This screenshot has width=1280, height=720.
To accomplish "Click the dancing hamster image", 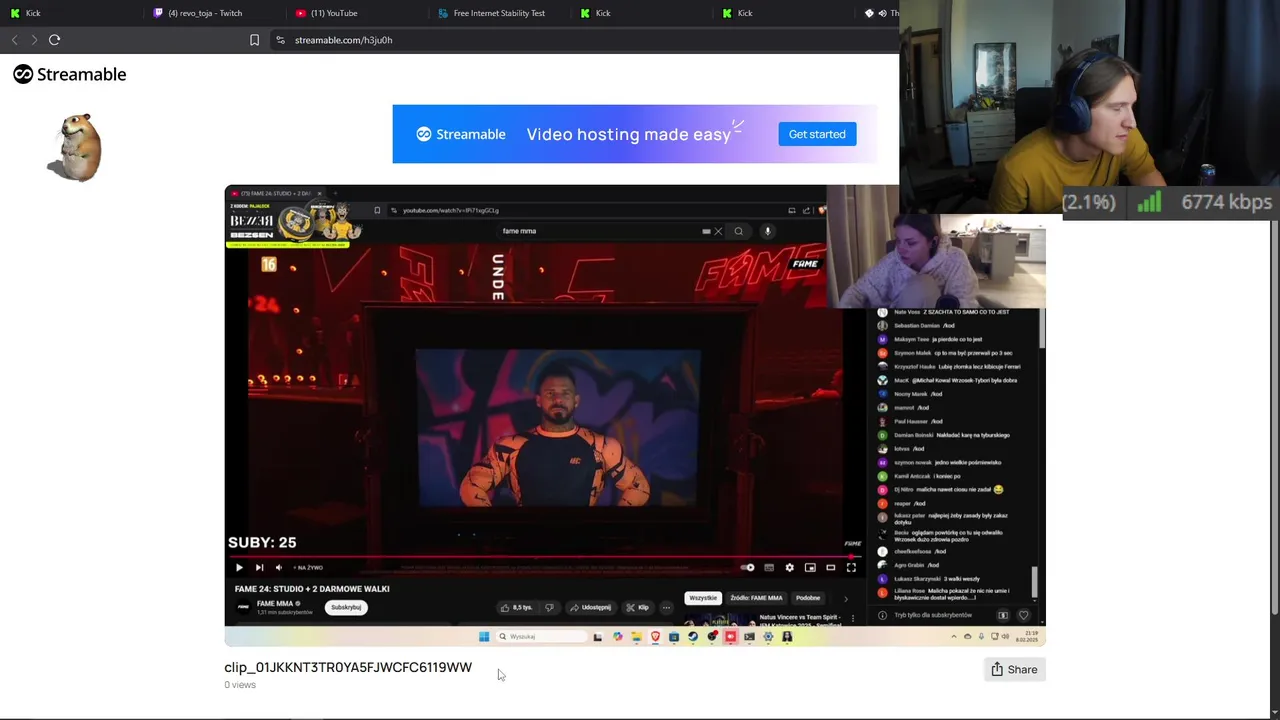I will (x=75, y=147).
